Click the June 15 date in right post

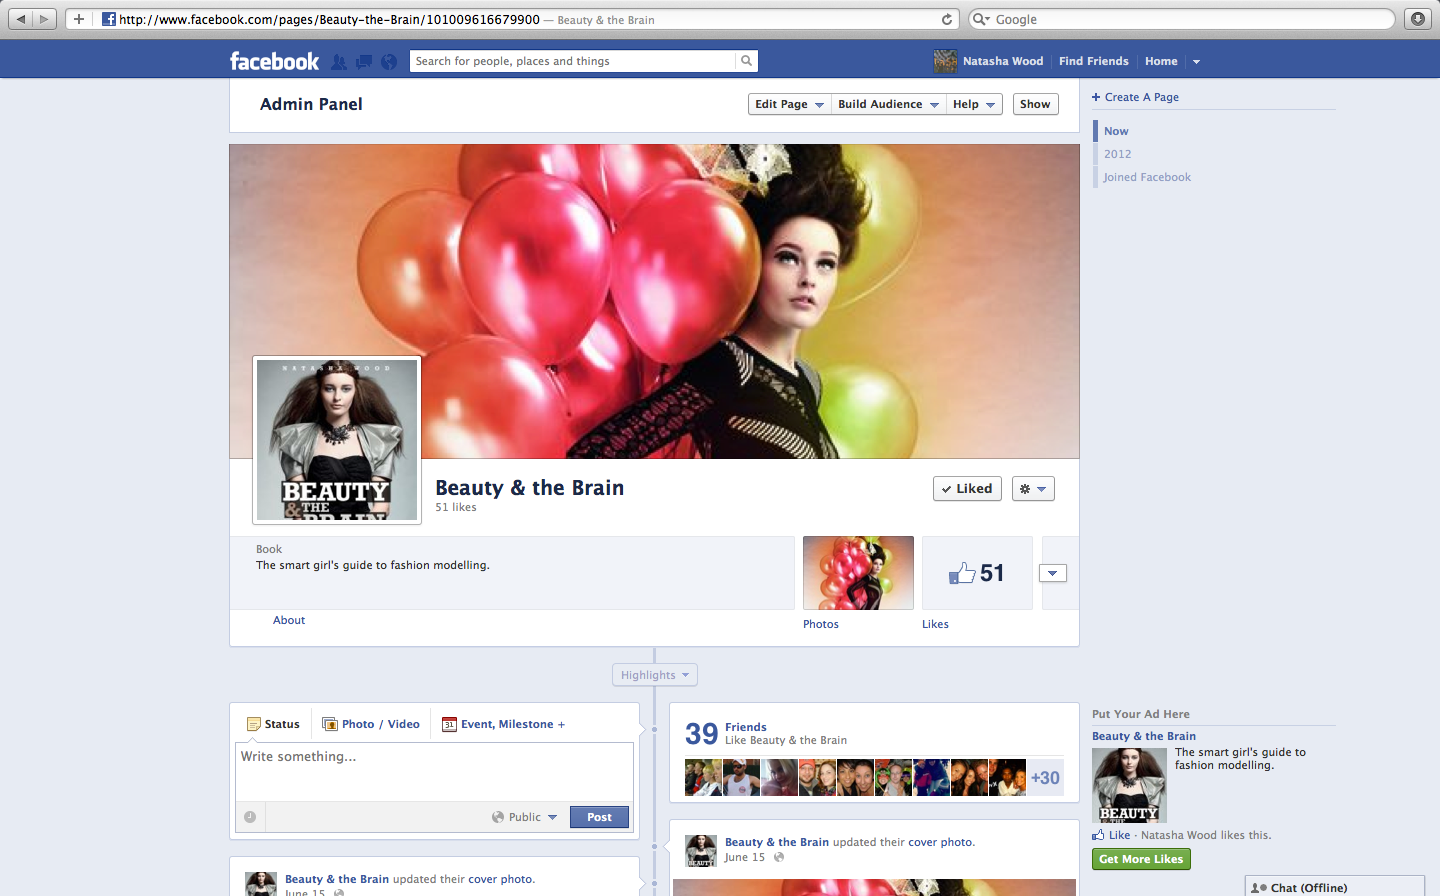pyautogui.click(x=745, y=857)
